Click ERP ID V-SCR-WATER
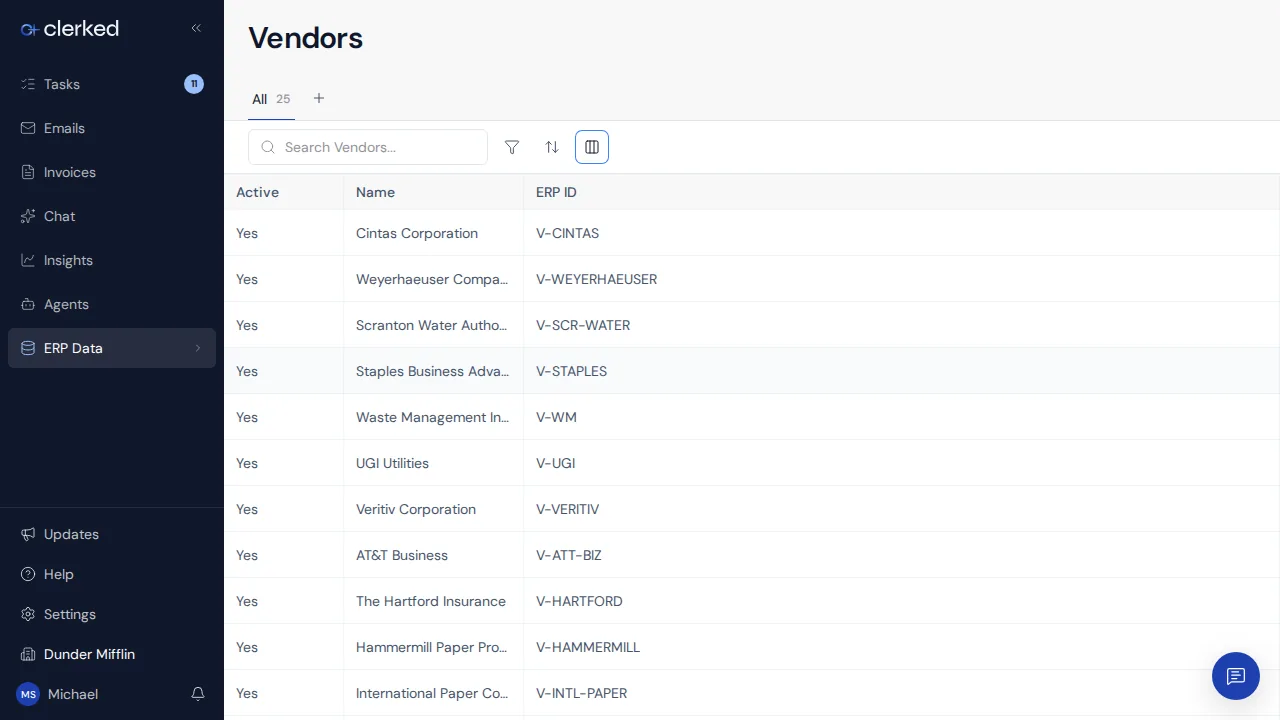The height and width of the screenshot is (720, 1280). pos(583,325)
